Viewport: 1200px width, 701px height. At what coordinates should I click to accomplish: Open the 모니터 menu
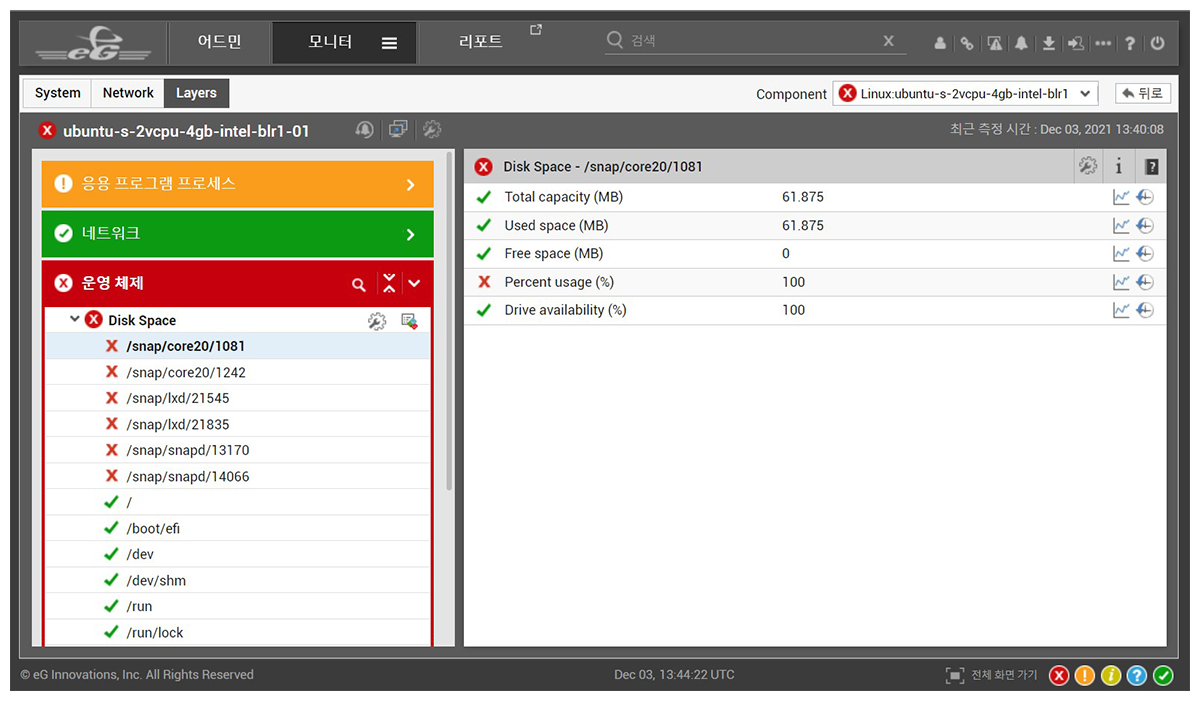(330, 43)
